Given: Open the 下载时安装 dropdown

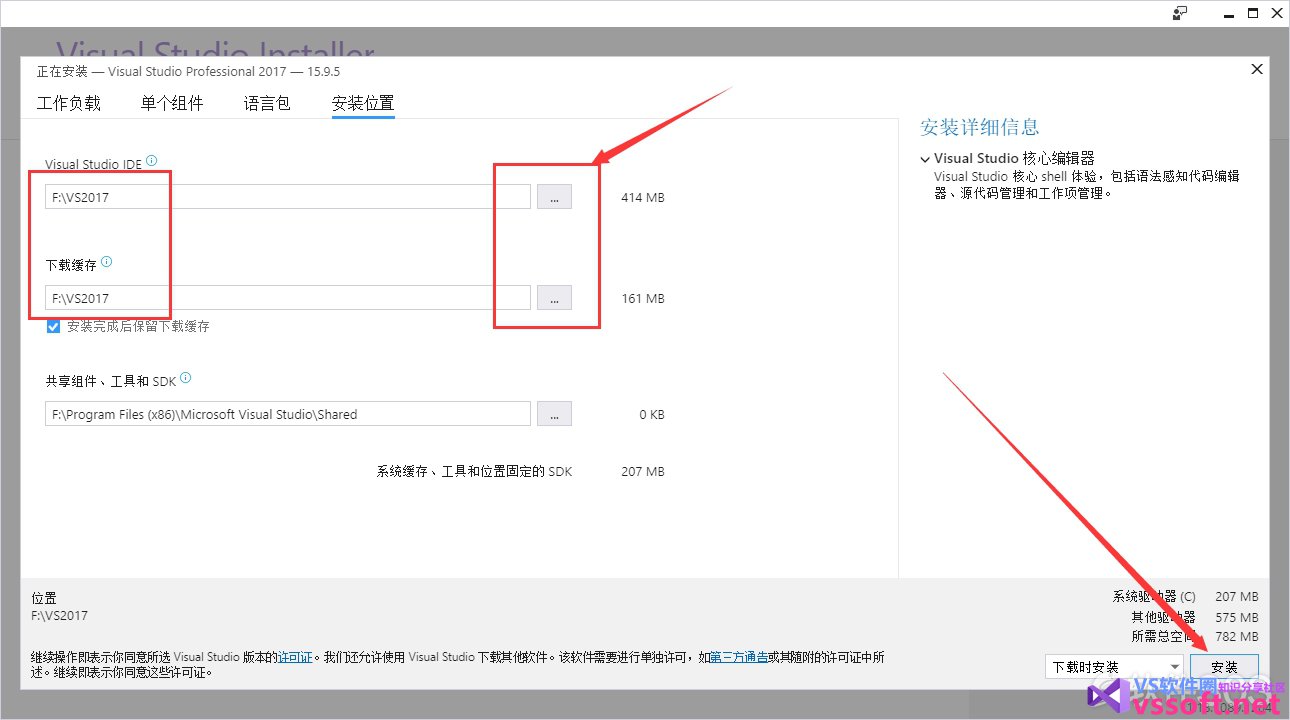Looking at the screenshot, I should [x=1114, y=666].
